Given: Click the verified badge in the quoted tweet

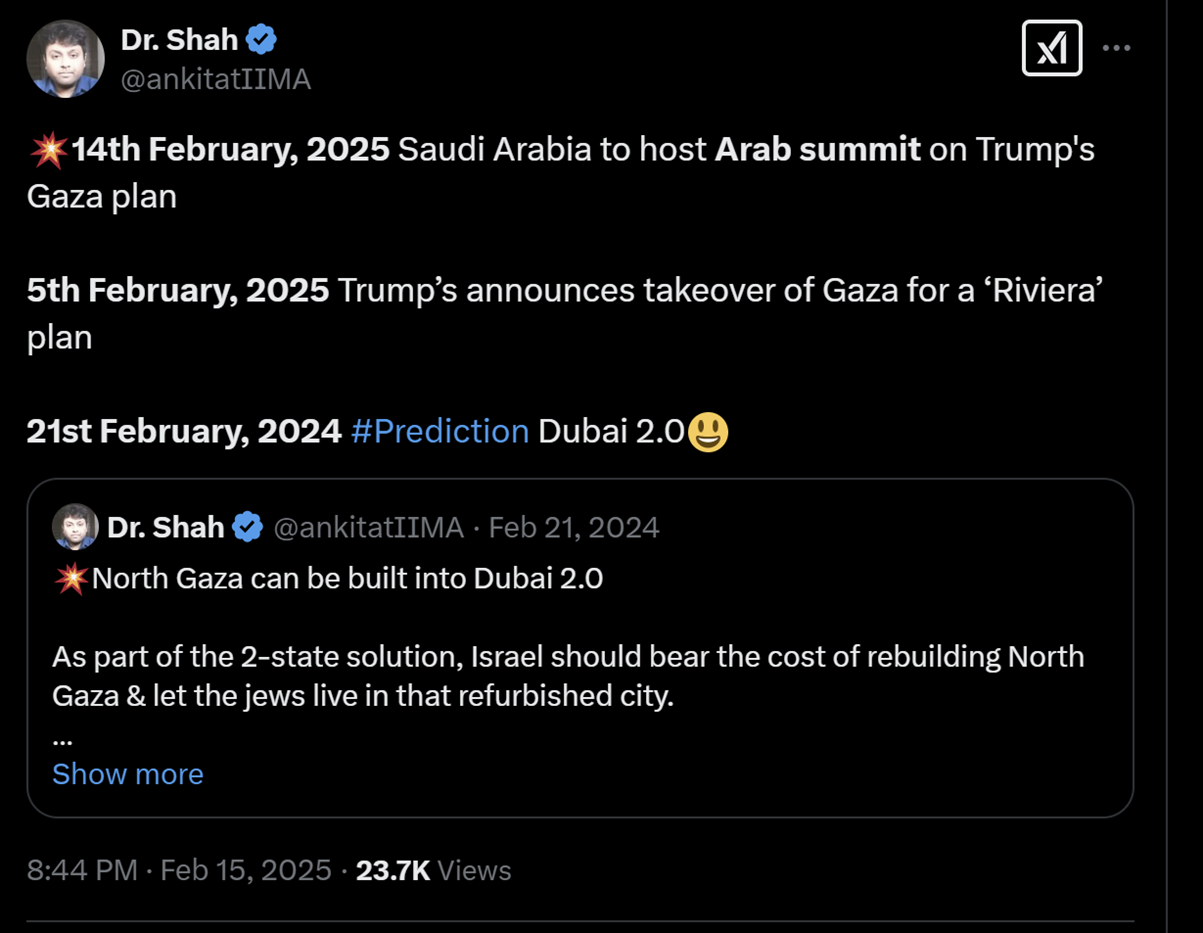Looking at the screenshot, I should click(246, 527).
